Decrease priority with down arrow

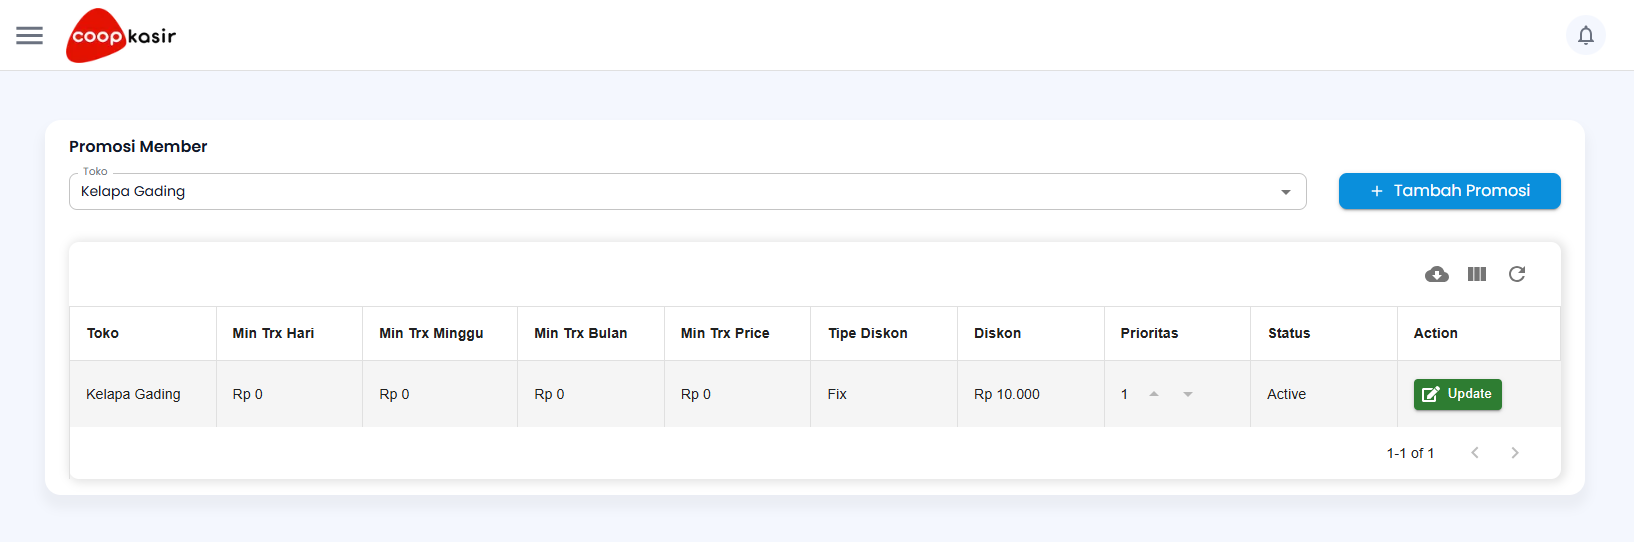[x=1188, y=394]
